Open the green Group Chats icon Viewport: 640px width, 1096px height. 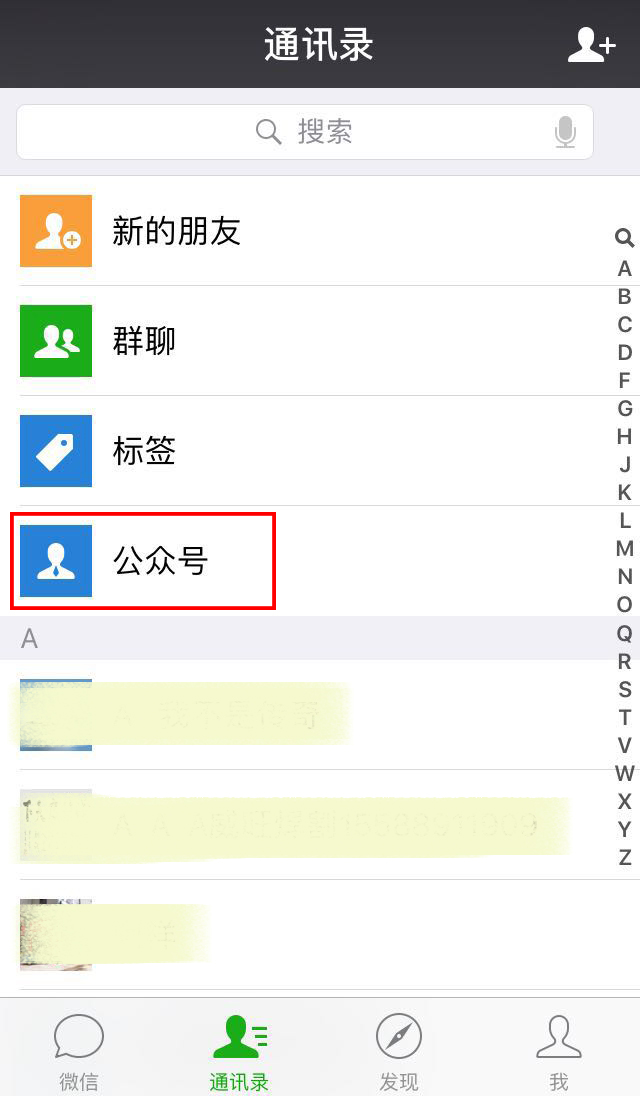[56, 340]
